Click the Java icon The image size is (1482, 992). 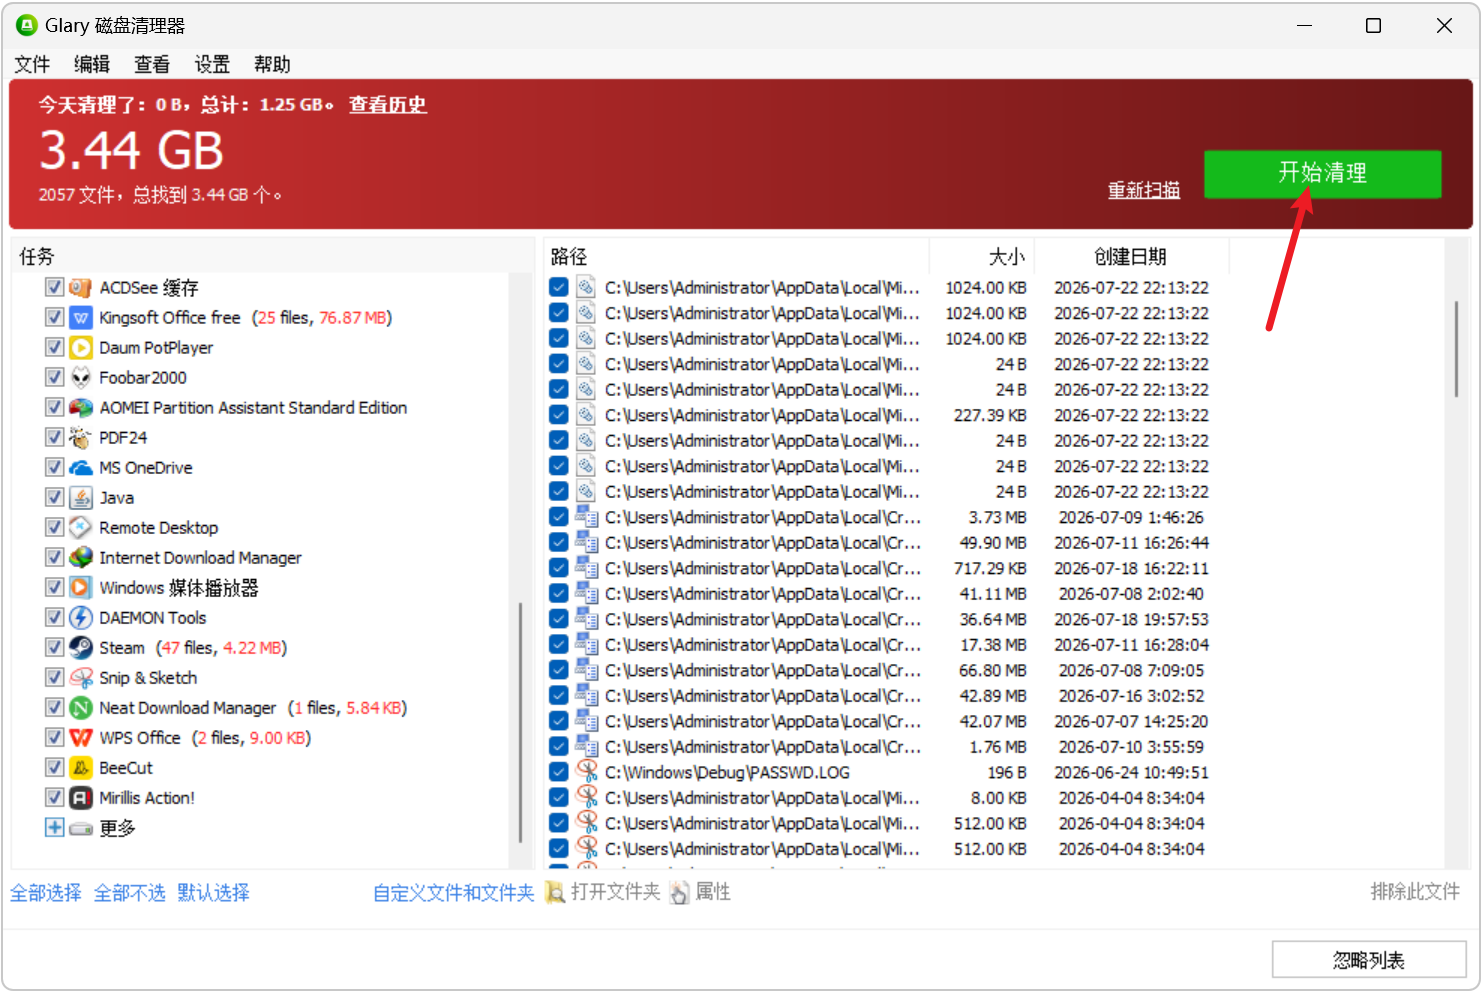click(x=81, y=498)
